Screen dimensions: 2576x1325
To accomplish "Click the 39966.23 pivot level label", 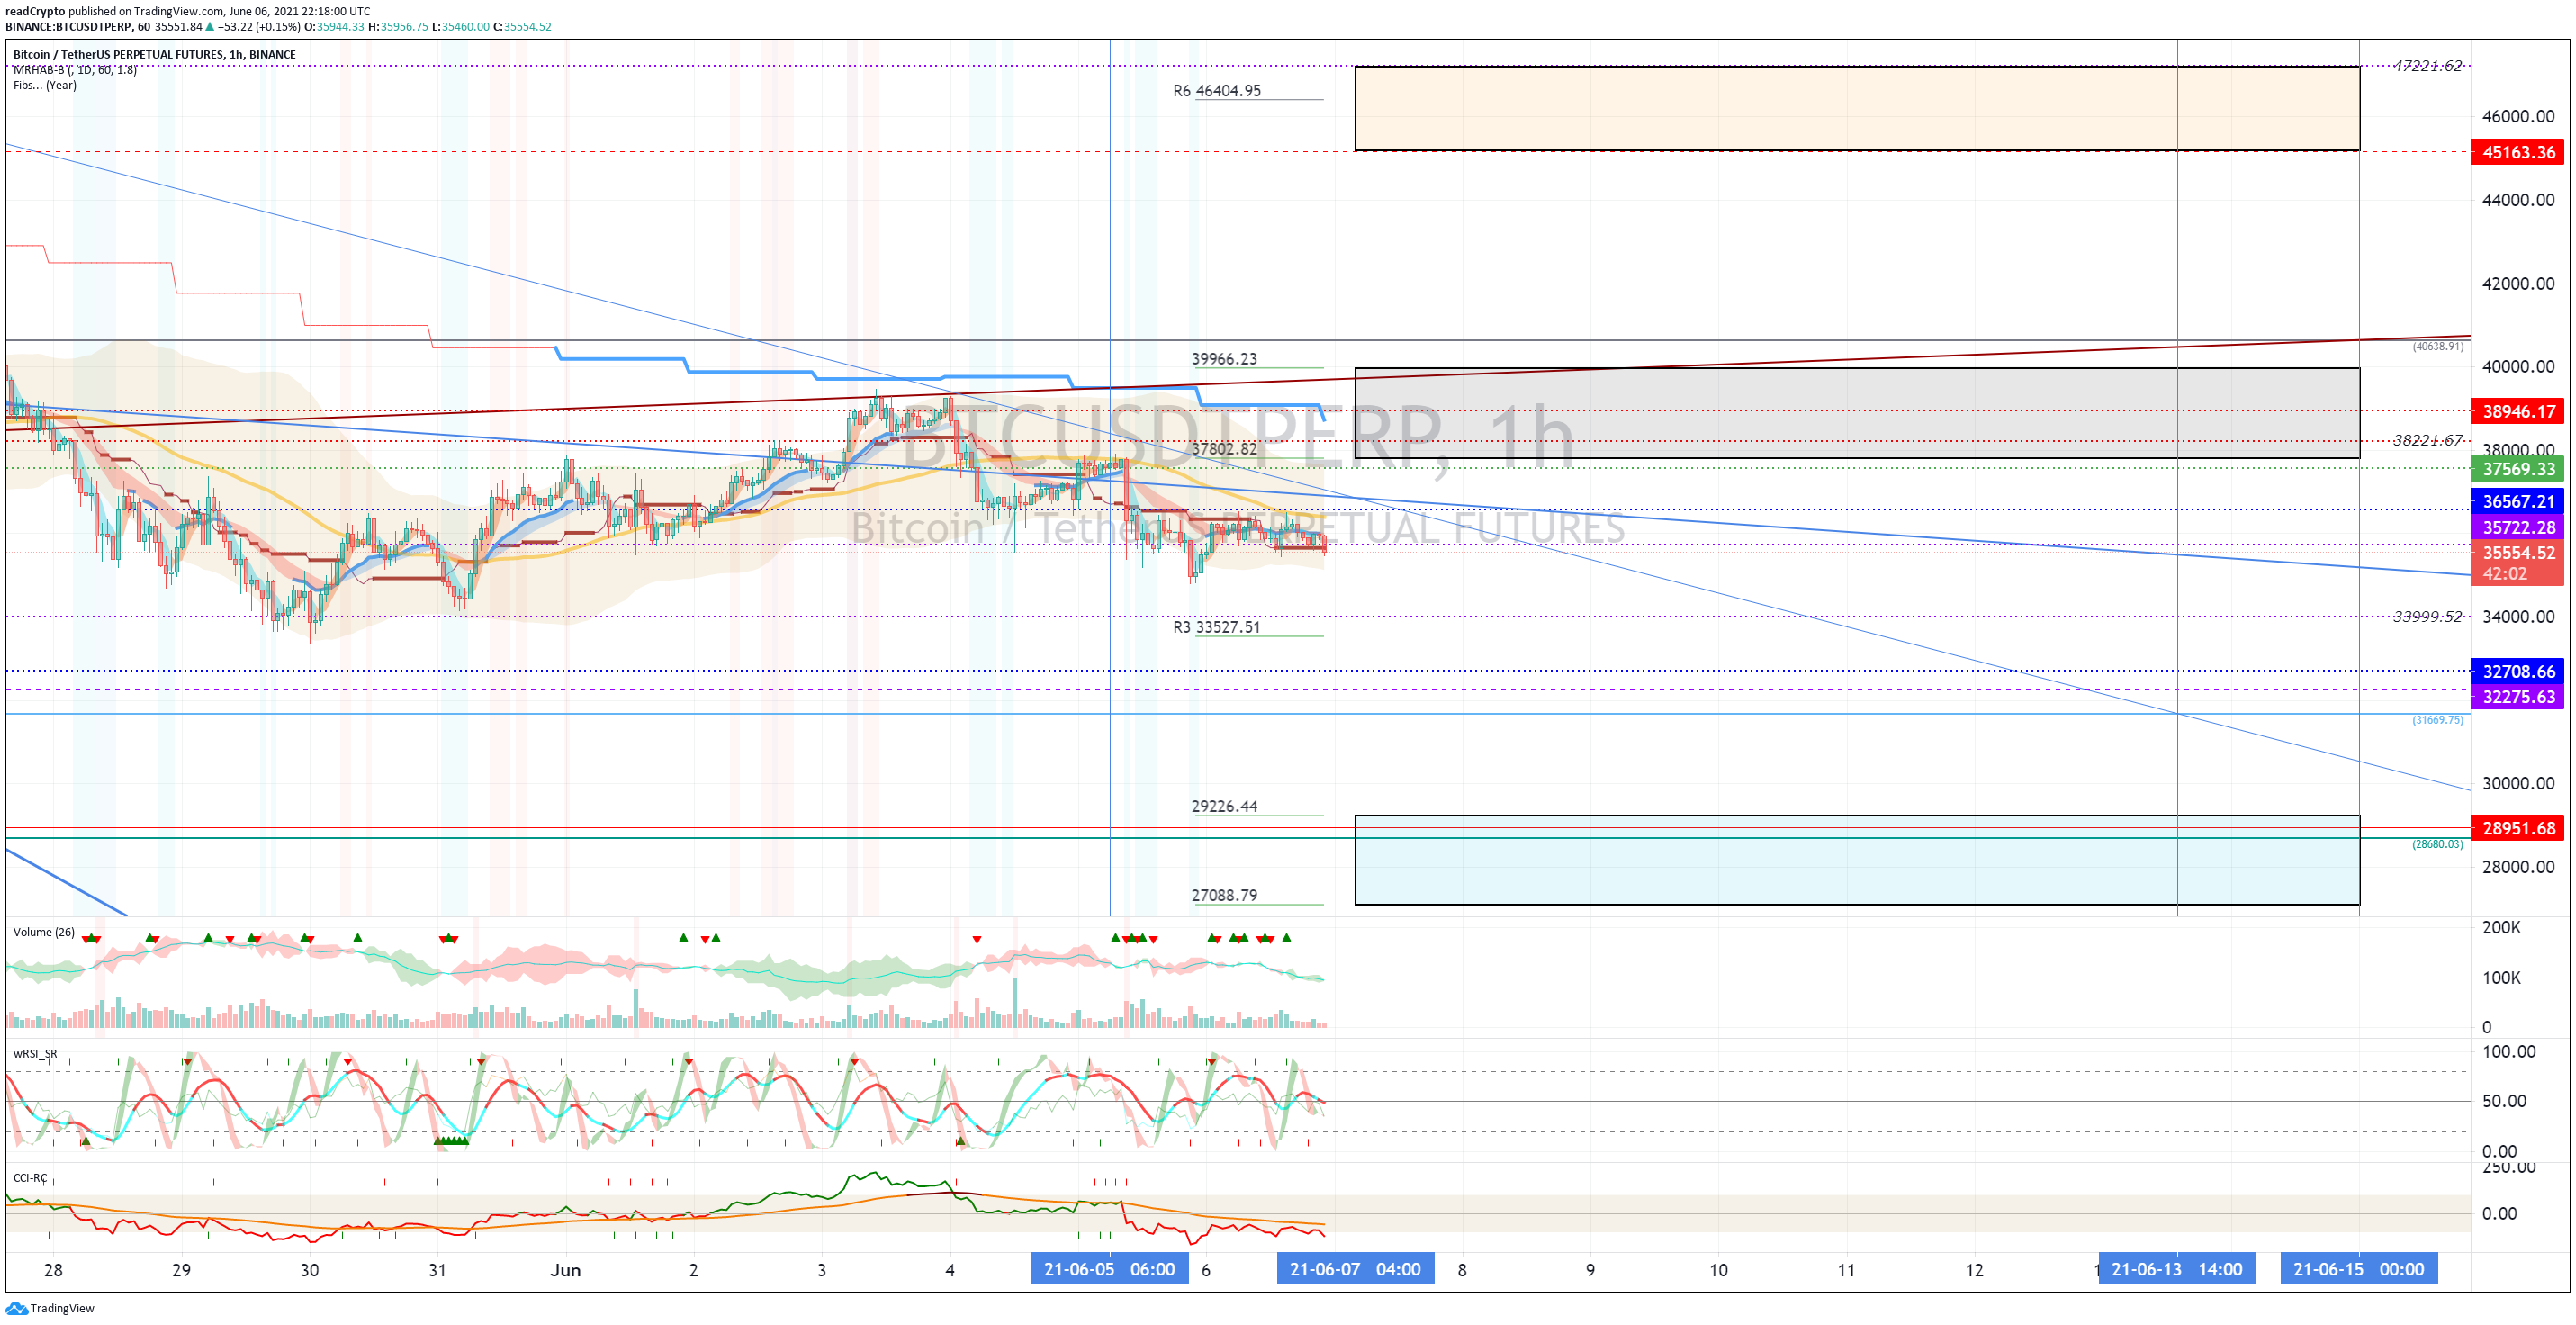I will tap(1224, 359).
